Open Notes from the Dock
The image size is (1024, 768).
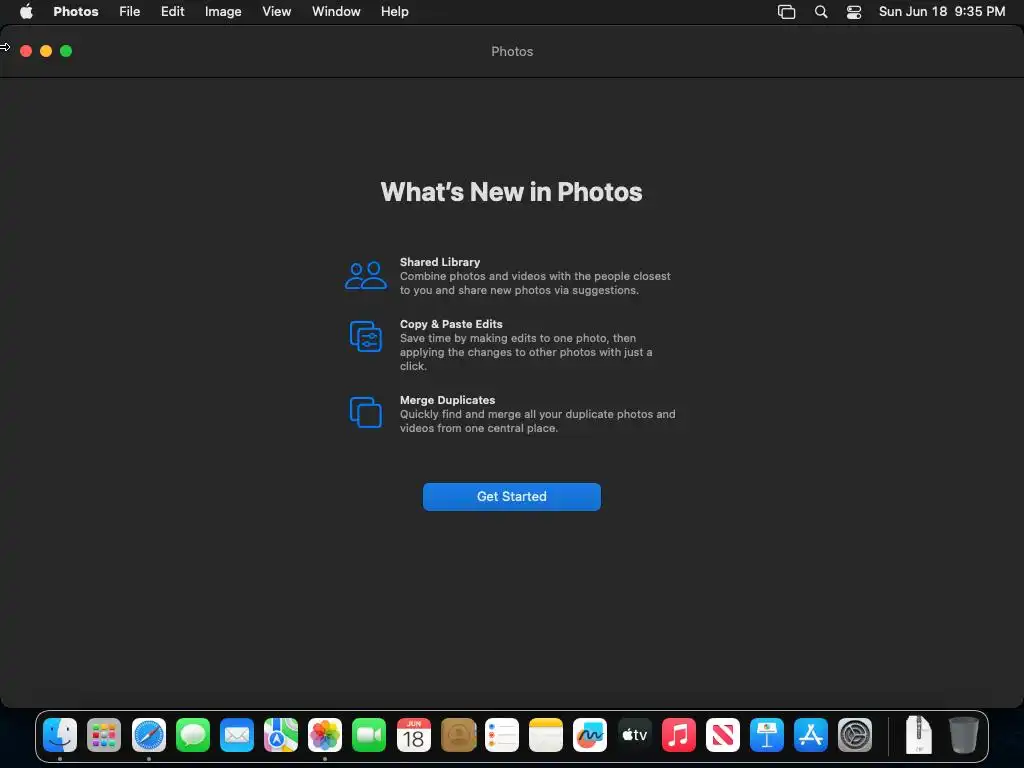tap(545, 735)
